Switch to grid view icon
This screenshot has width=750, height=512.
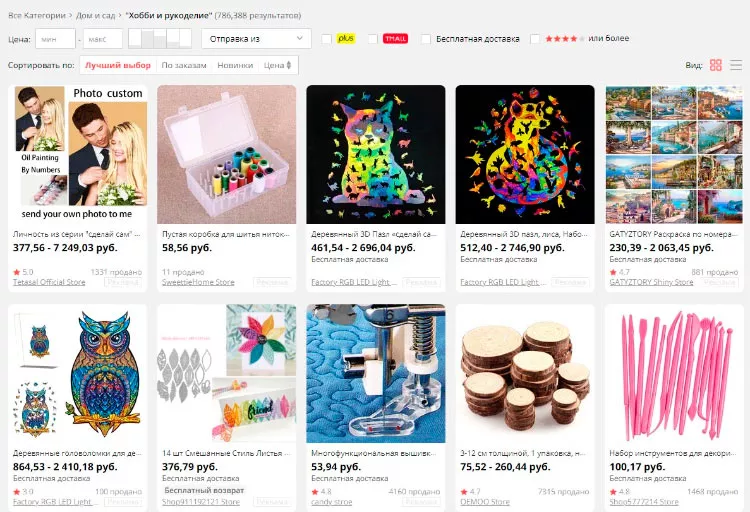[716, 65]
